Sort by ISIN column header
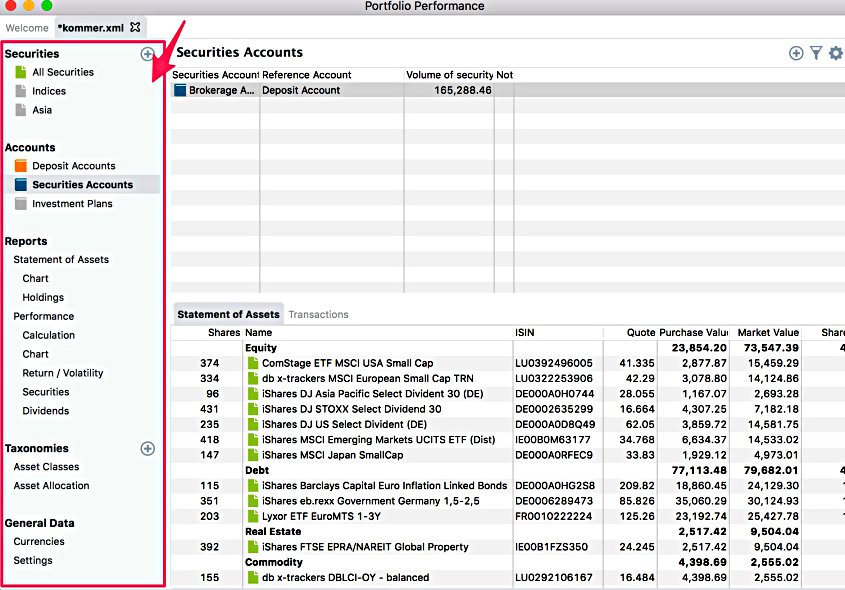Image resolution: width=845 pixels, height=590 pixels. (x=558, y=332)
